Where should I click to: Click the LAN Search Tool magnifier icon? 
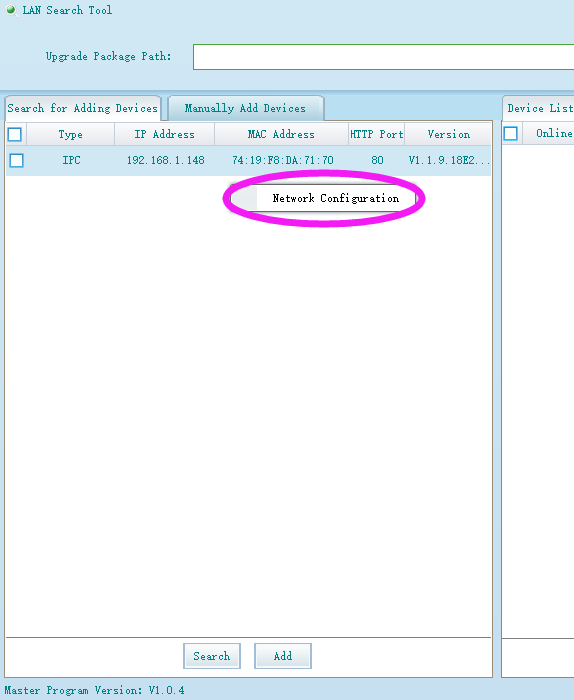pos(12,10)
